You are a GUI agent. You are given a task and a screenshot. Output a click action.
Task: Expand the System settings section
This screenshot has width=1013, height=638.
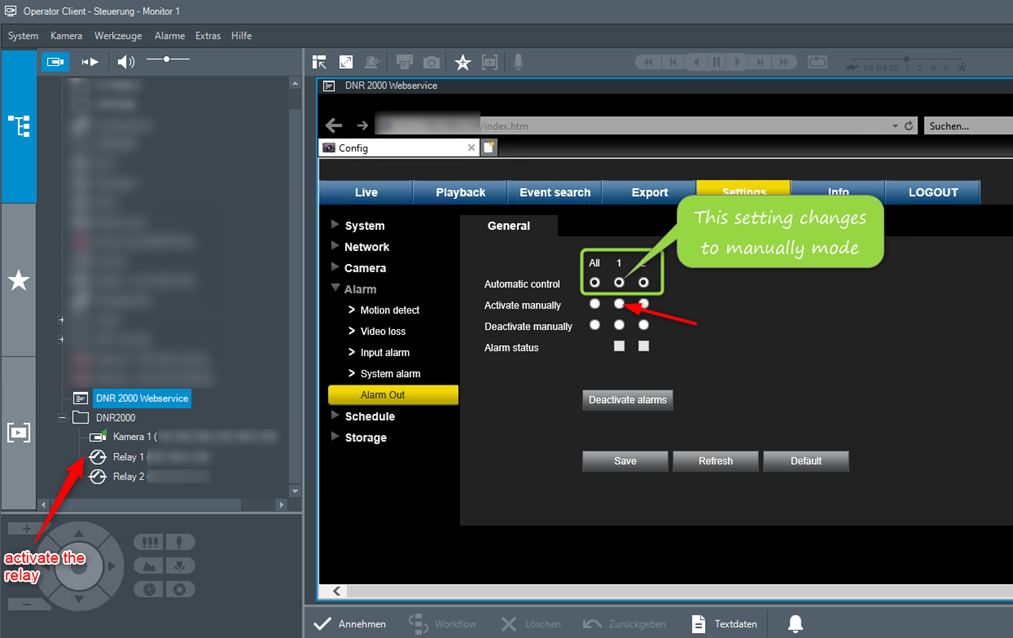pyautogui.click(x=336, y=225)
